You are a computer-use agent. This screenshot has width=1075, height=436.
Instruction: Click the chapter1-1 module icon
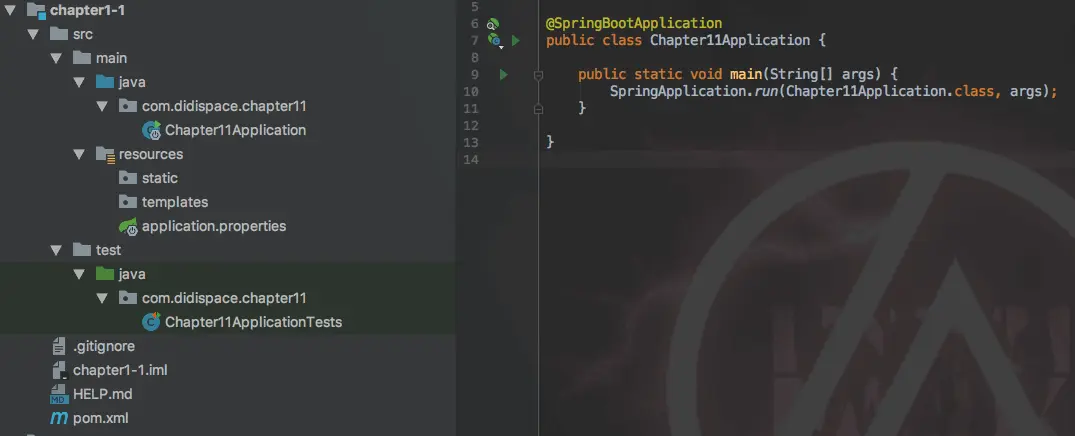click(36, 10)
